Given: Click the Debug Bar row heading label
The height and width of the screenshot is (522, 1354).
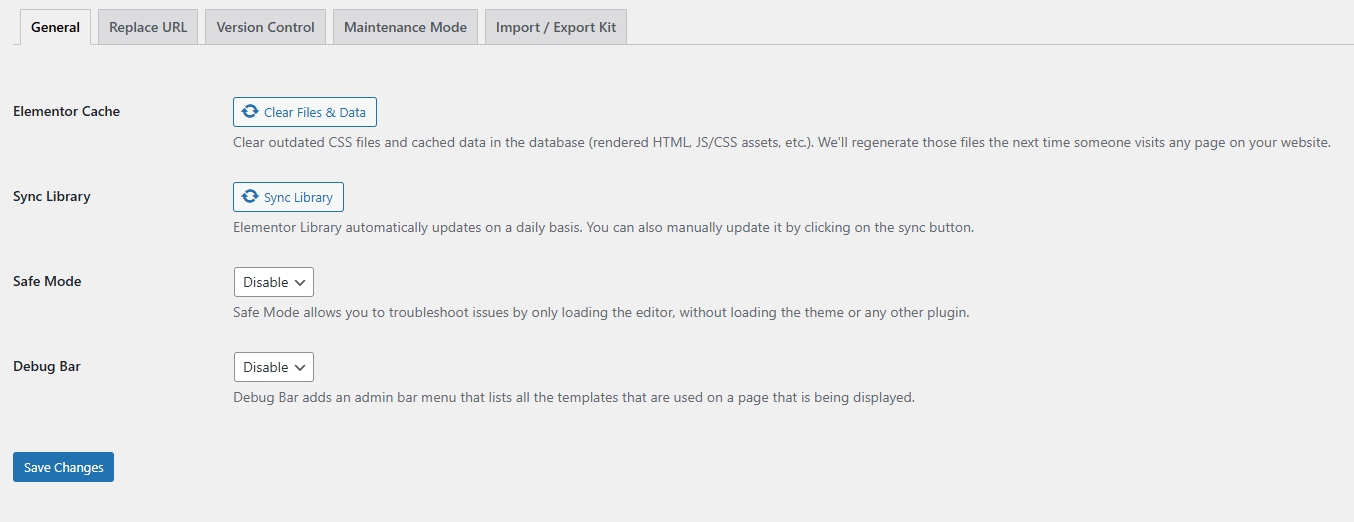Looking at the screenshot, I should [x=47, y=366].
